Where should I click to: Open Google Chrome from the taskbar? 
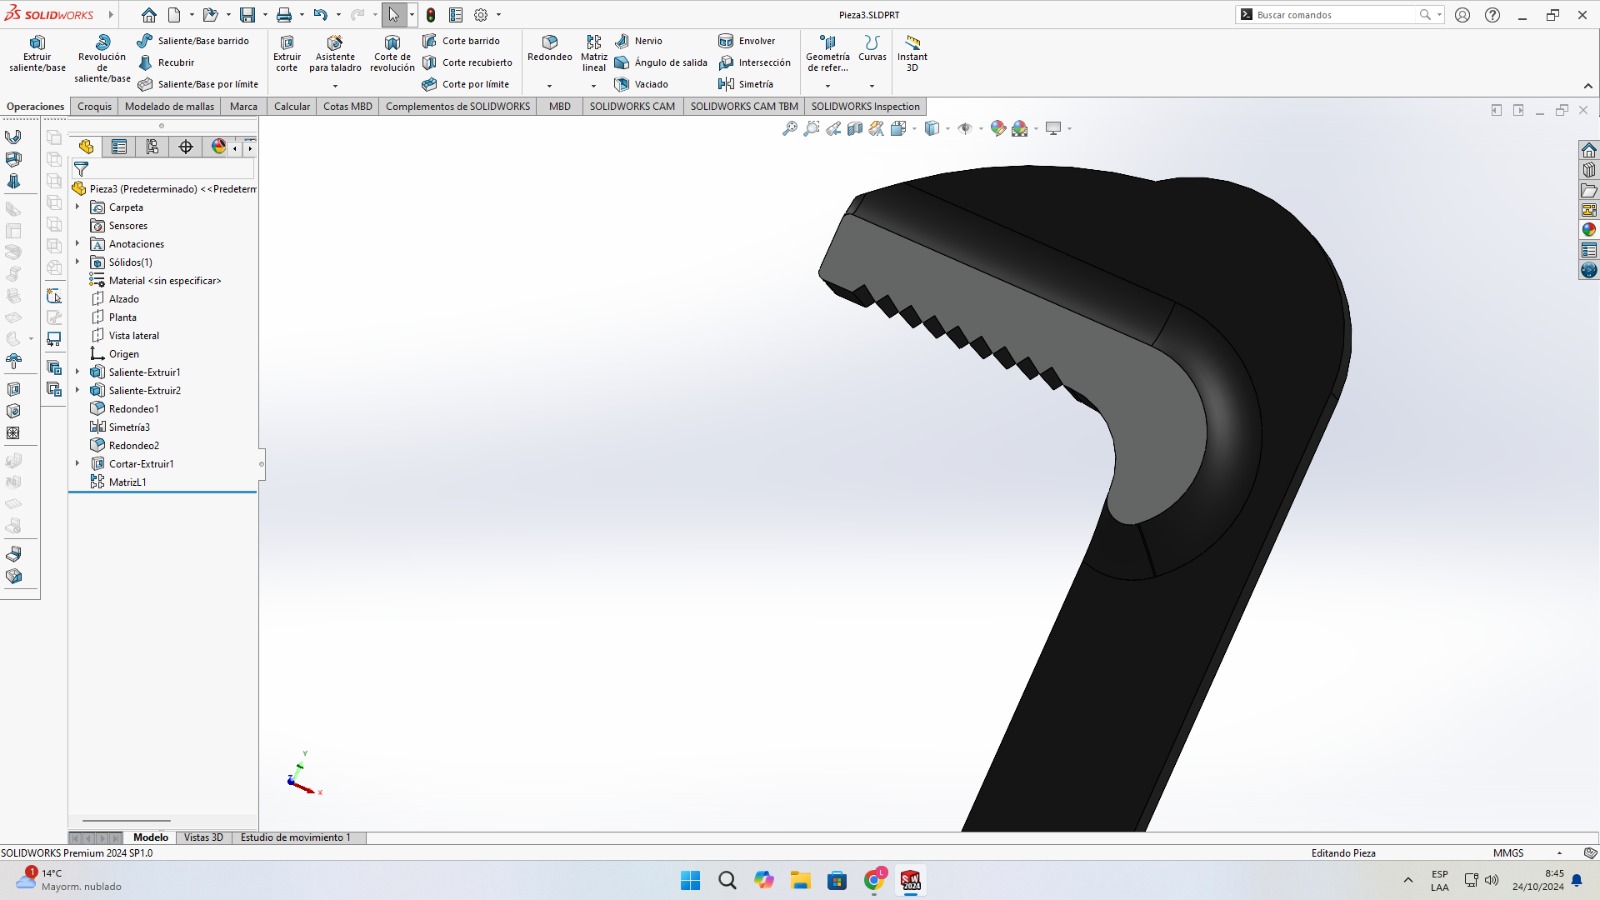point(874,880)
